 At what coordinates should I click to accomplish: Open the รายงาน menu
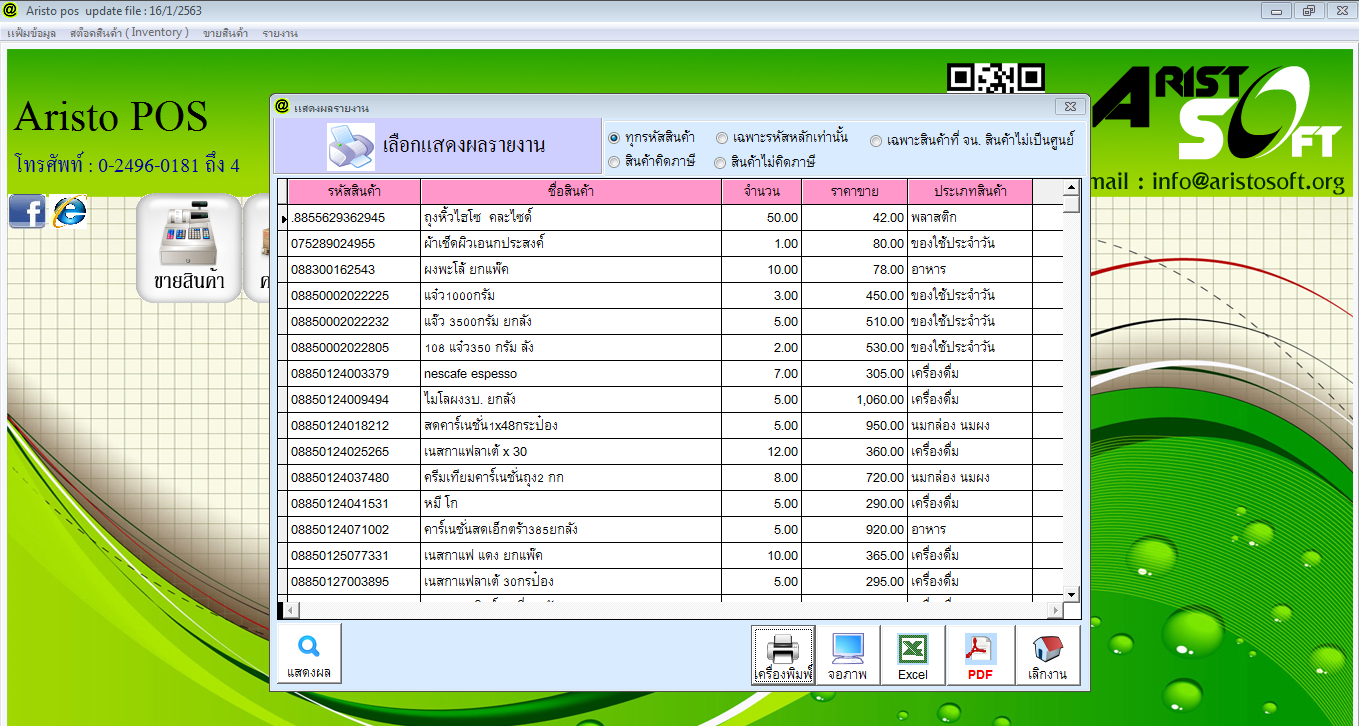[x=280, y=33]
